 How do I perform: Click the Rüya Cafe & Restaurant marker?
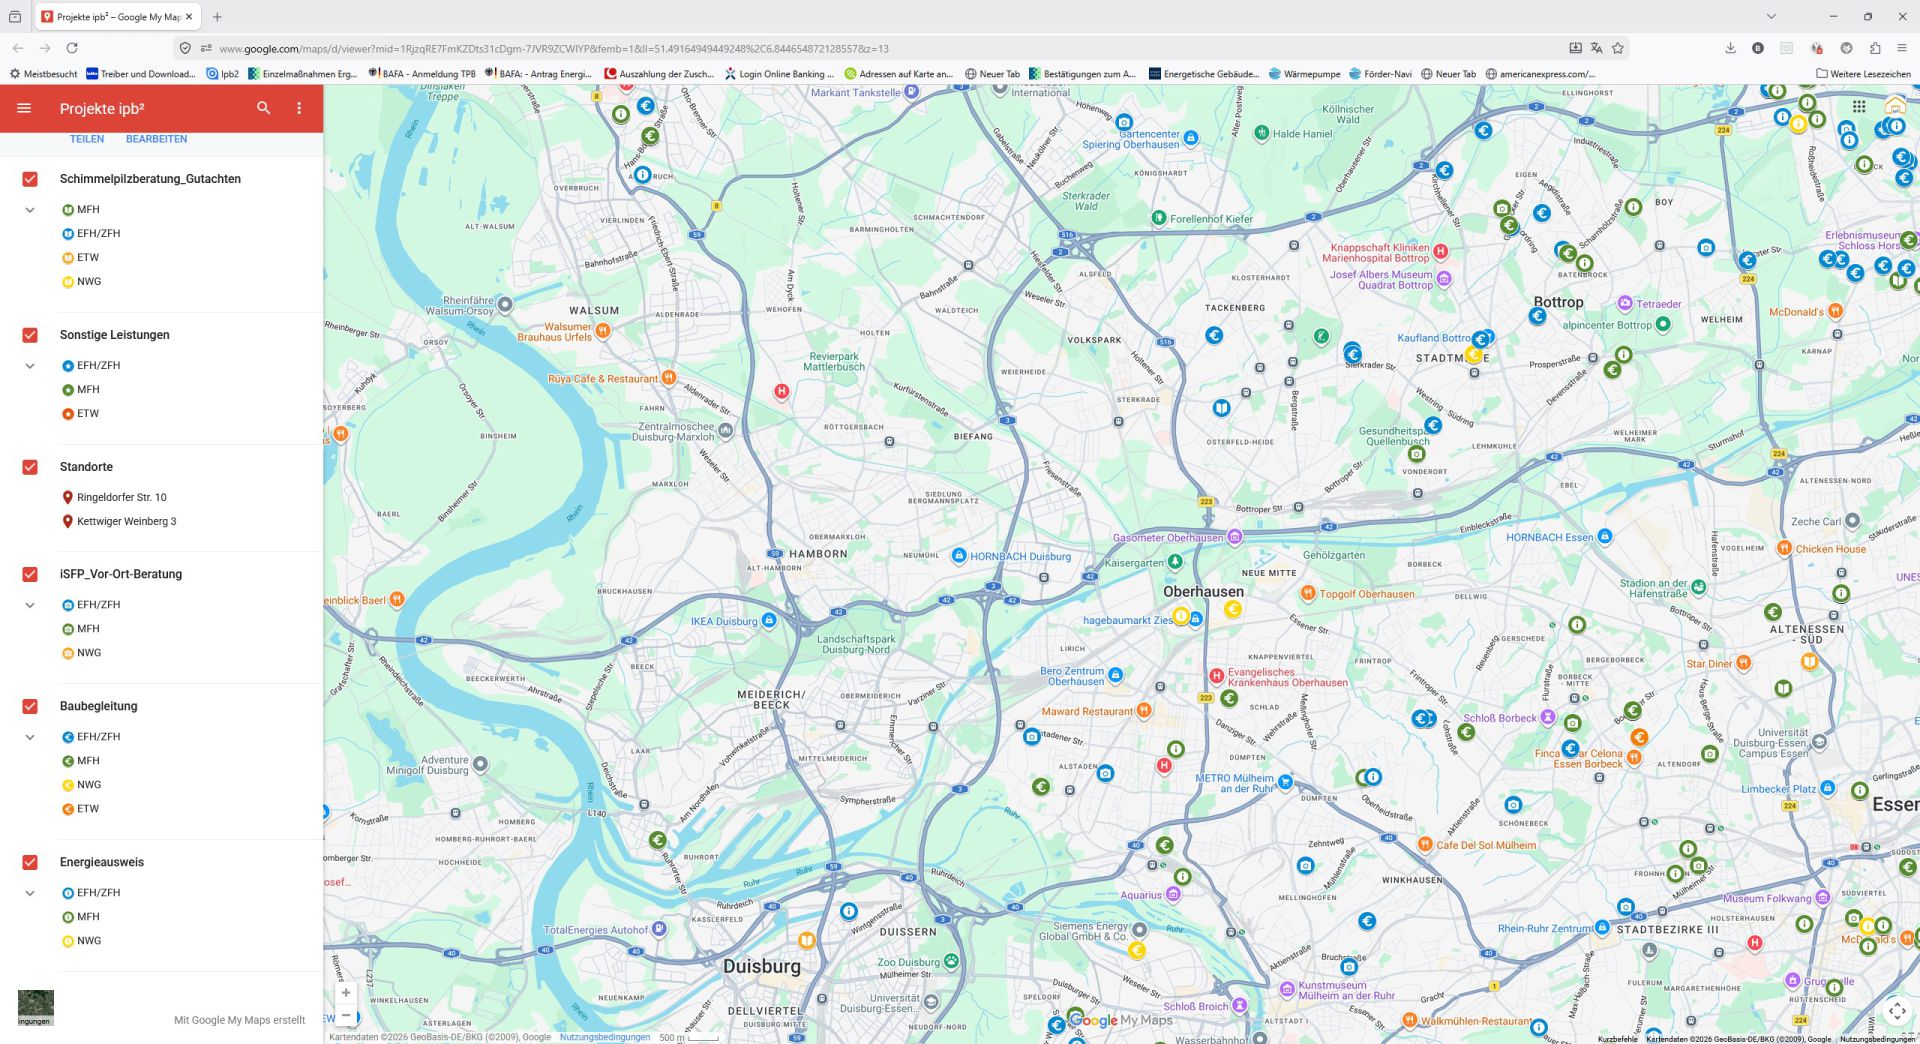pyautogui.click(x=669, y=378)
